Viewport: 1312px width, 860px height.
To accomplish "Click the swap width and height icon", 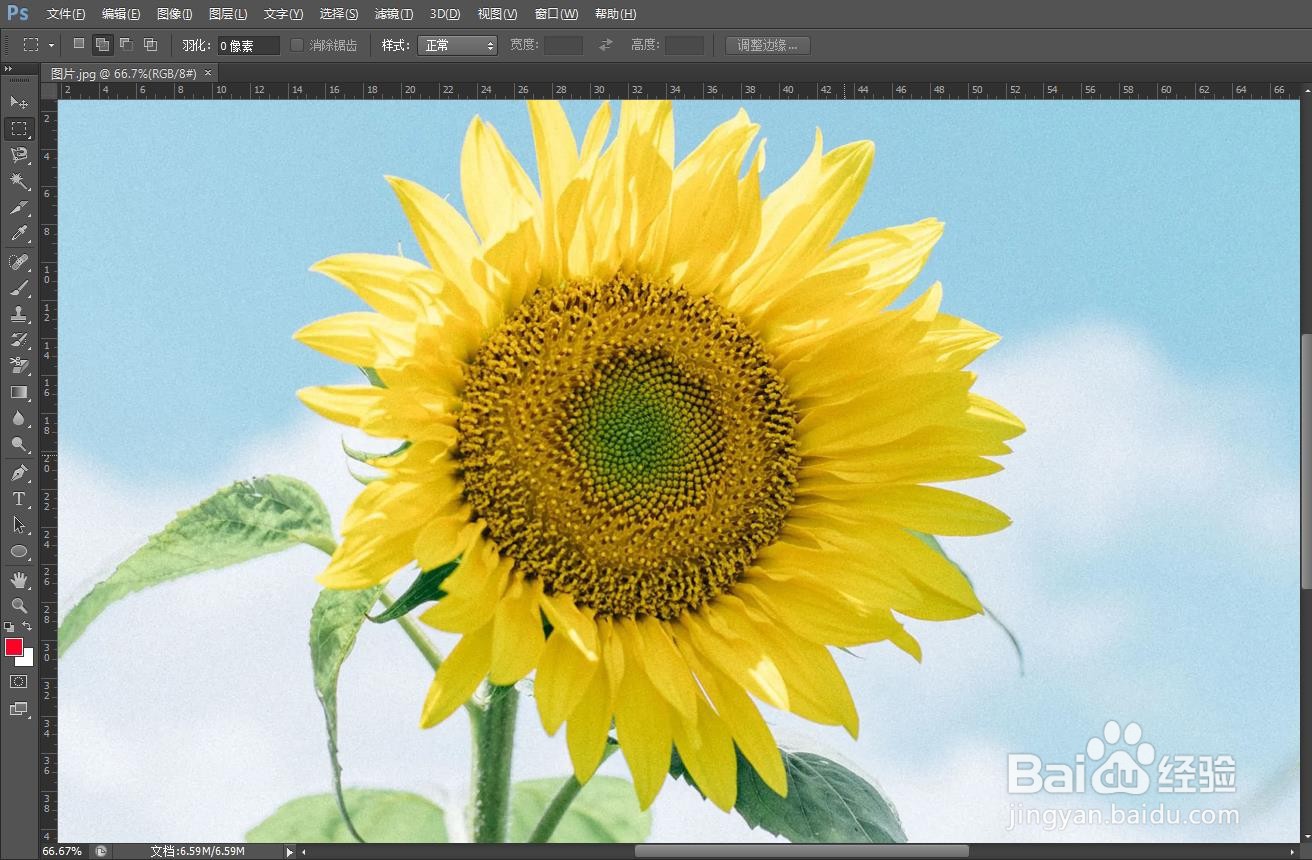I will [606, 45].
